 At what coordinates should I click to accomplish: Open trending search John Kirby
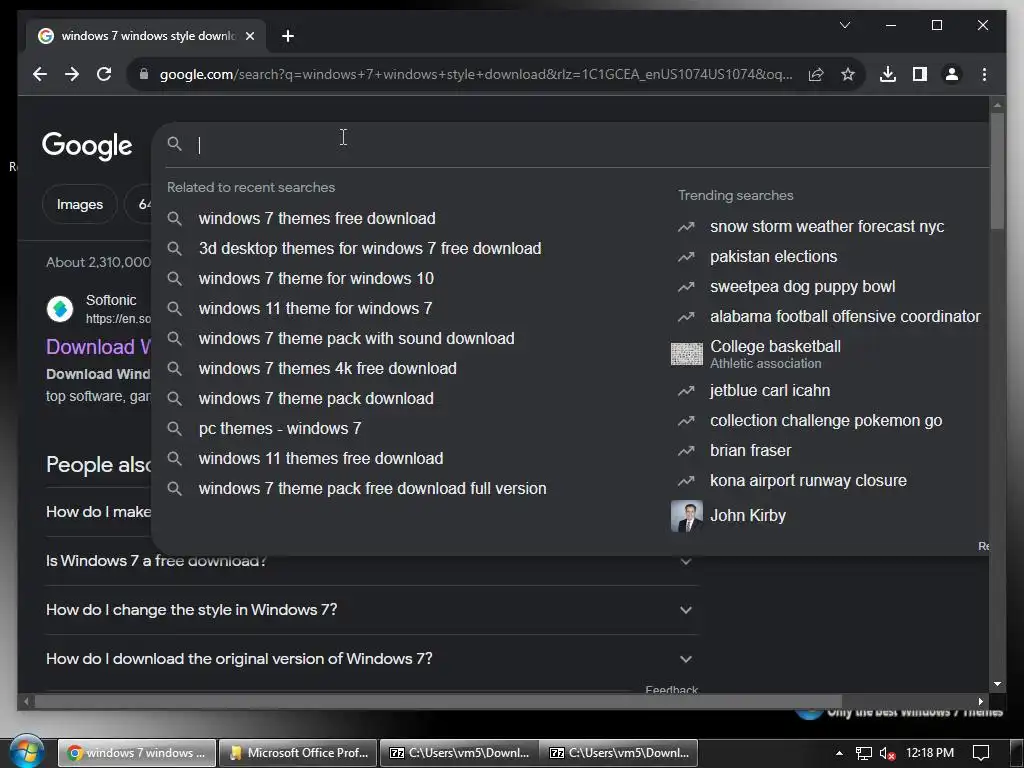coord(748,516)
